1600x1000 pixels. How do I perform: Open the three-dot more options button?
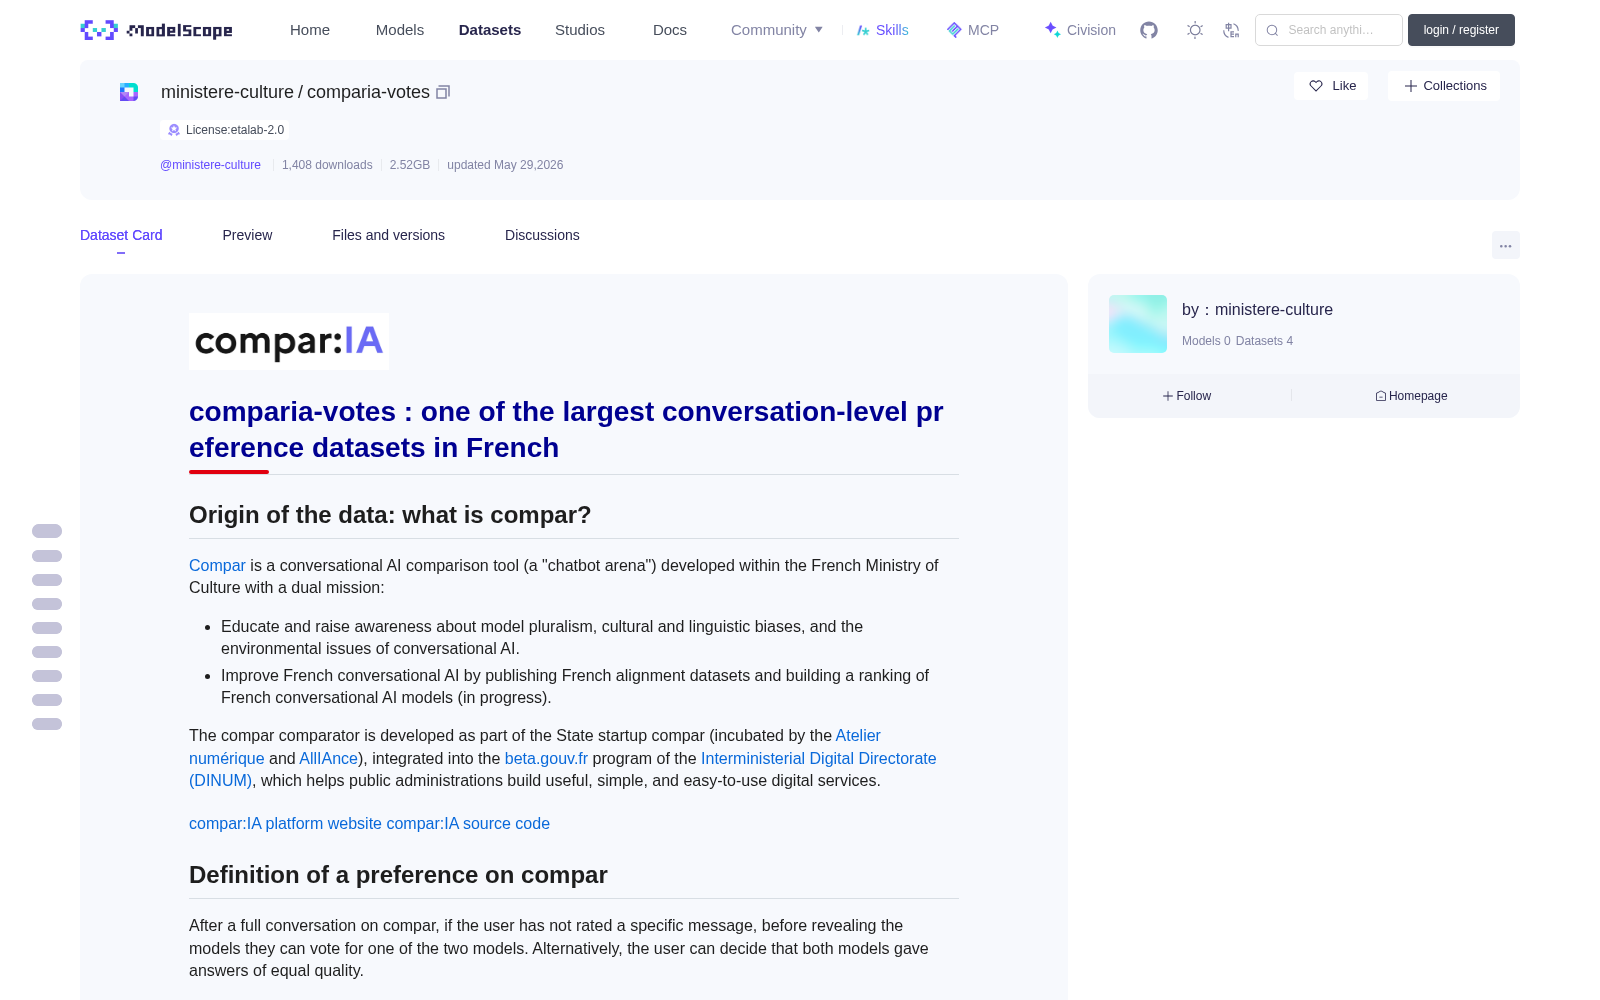(x=1506, y=245)
